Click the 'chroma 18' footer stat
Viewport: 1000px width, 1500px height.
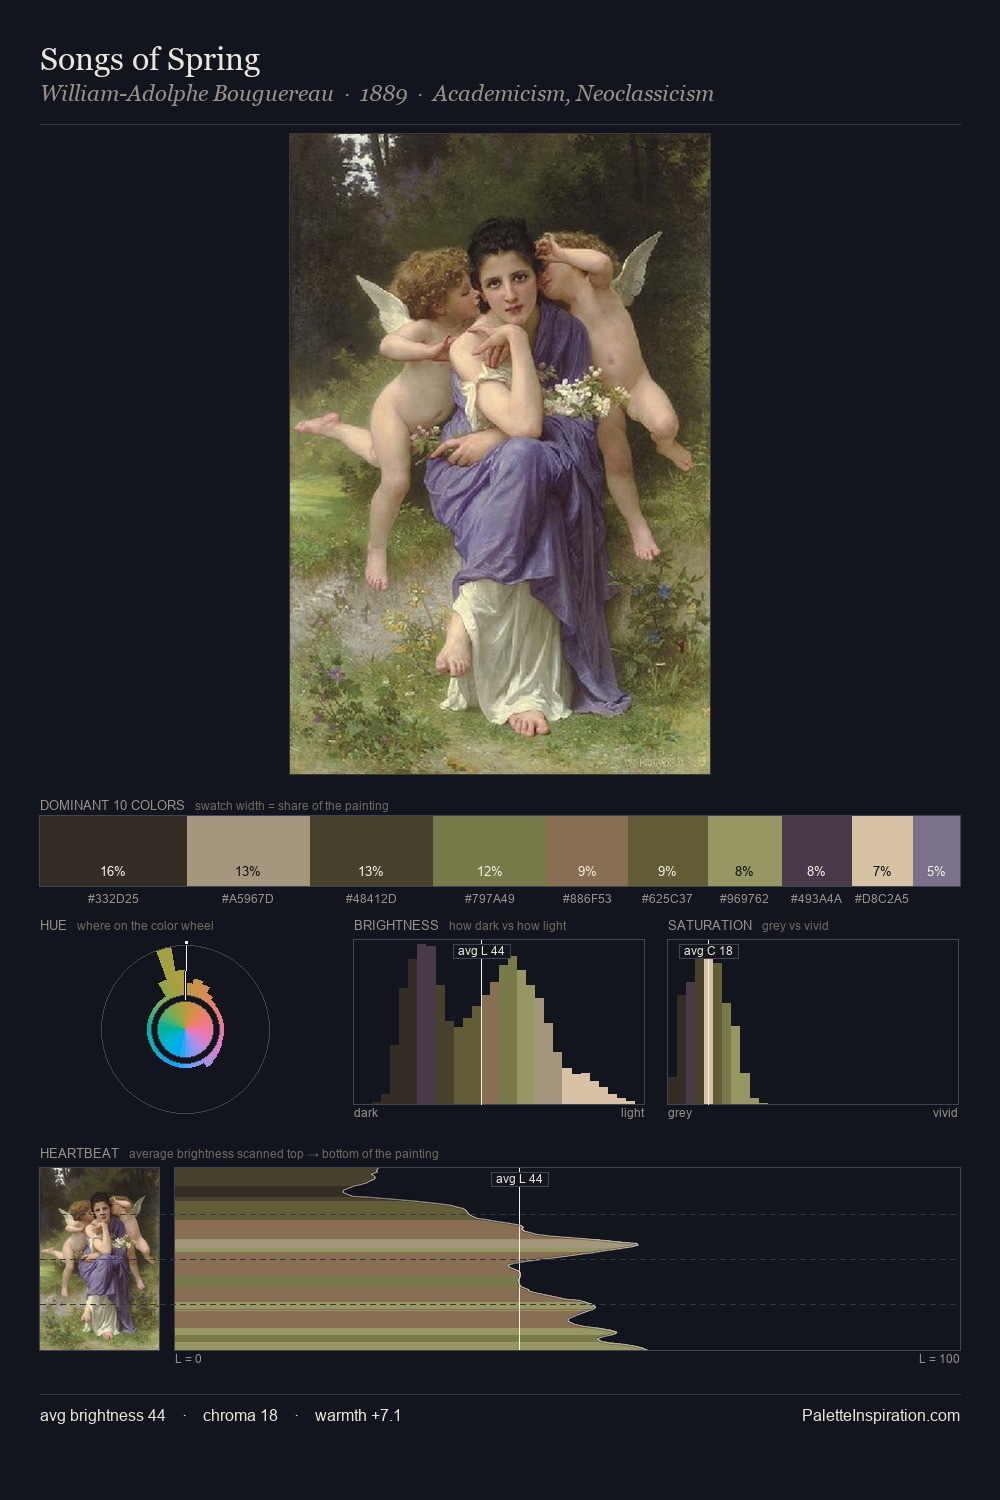[240, 1415]
